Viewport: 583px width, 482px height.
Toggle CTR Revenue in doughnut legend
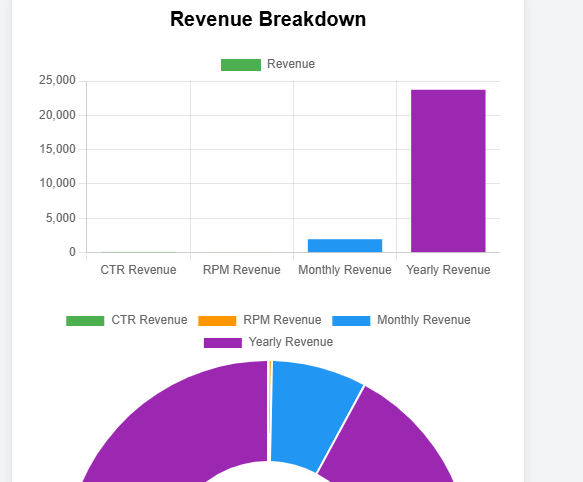[x=127, y=320]
